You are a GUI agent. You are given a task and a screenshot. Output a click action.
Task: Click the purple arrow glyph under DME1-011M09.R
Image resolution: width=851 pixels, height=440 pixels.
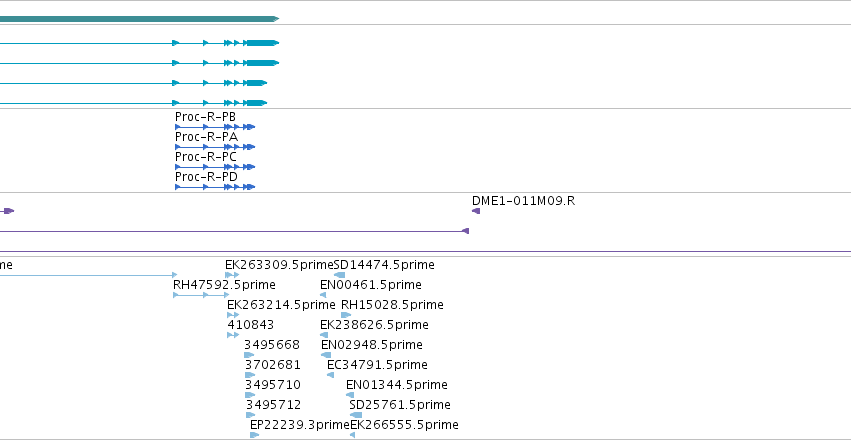[x=475, y=211]
